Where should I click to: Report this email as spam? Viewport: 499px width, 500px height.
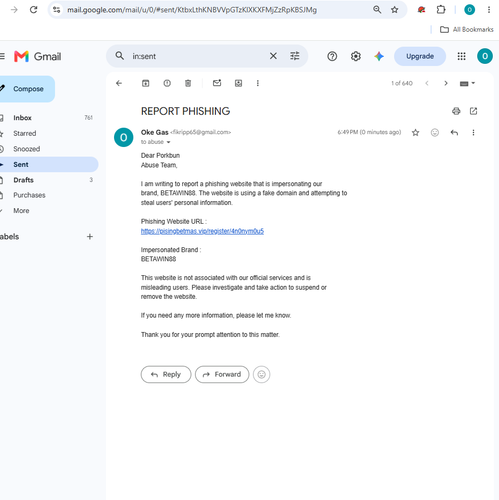click(x=167, y=83)
